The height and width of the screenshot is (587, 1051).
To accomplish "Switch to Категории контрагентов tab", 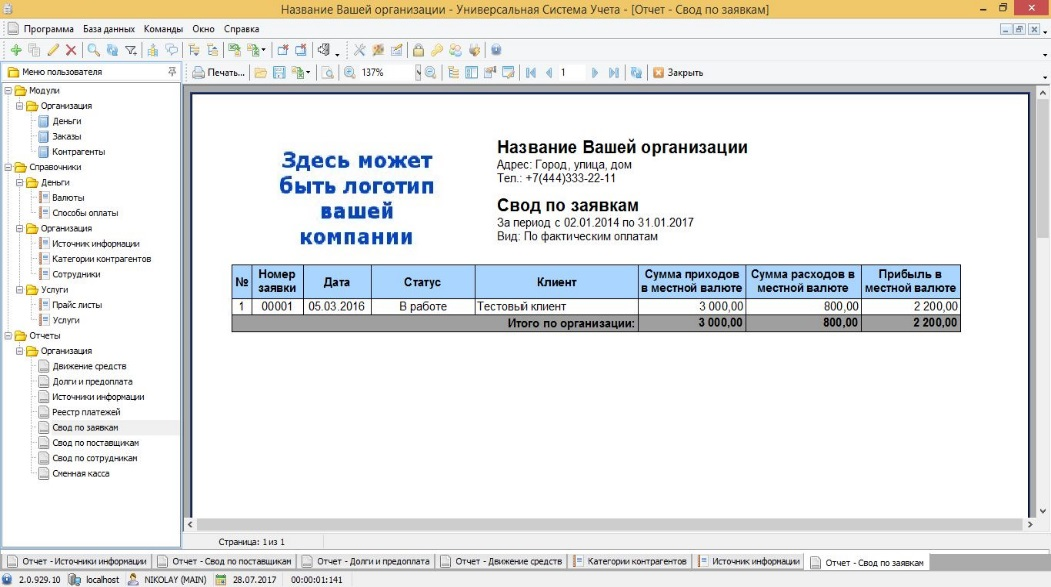I will point(630,562).
